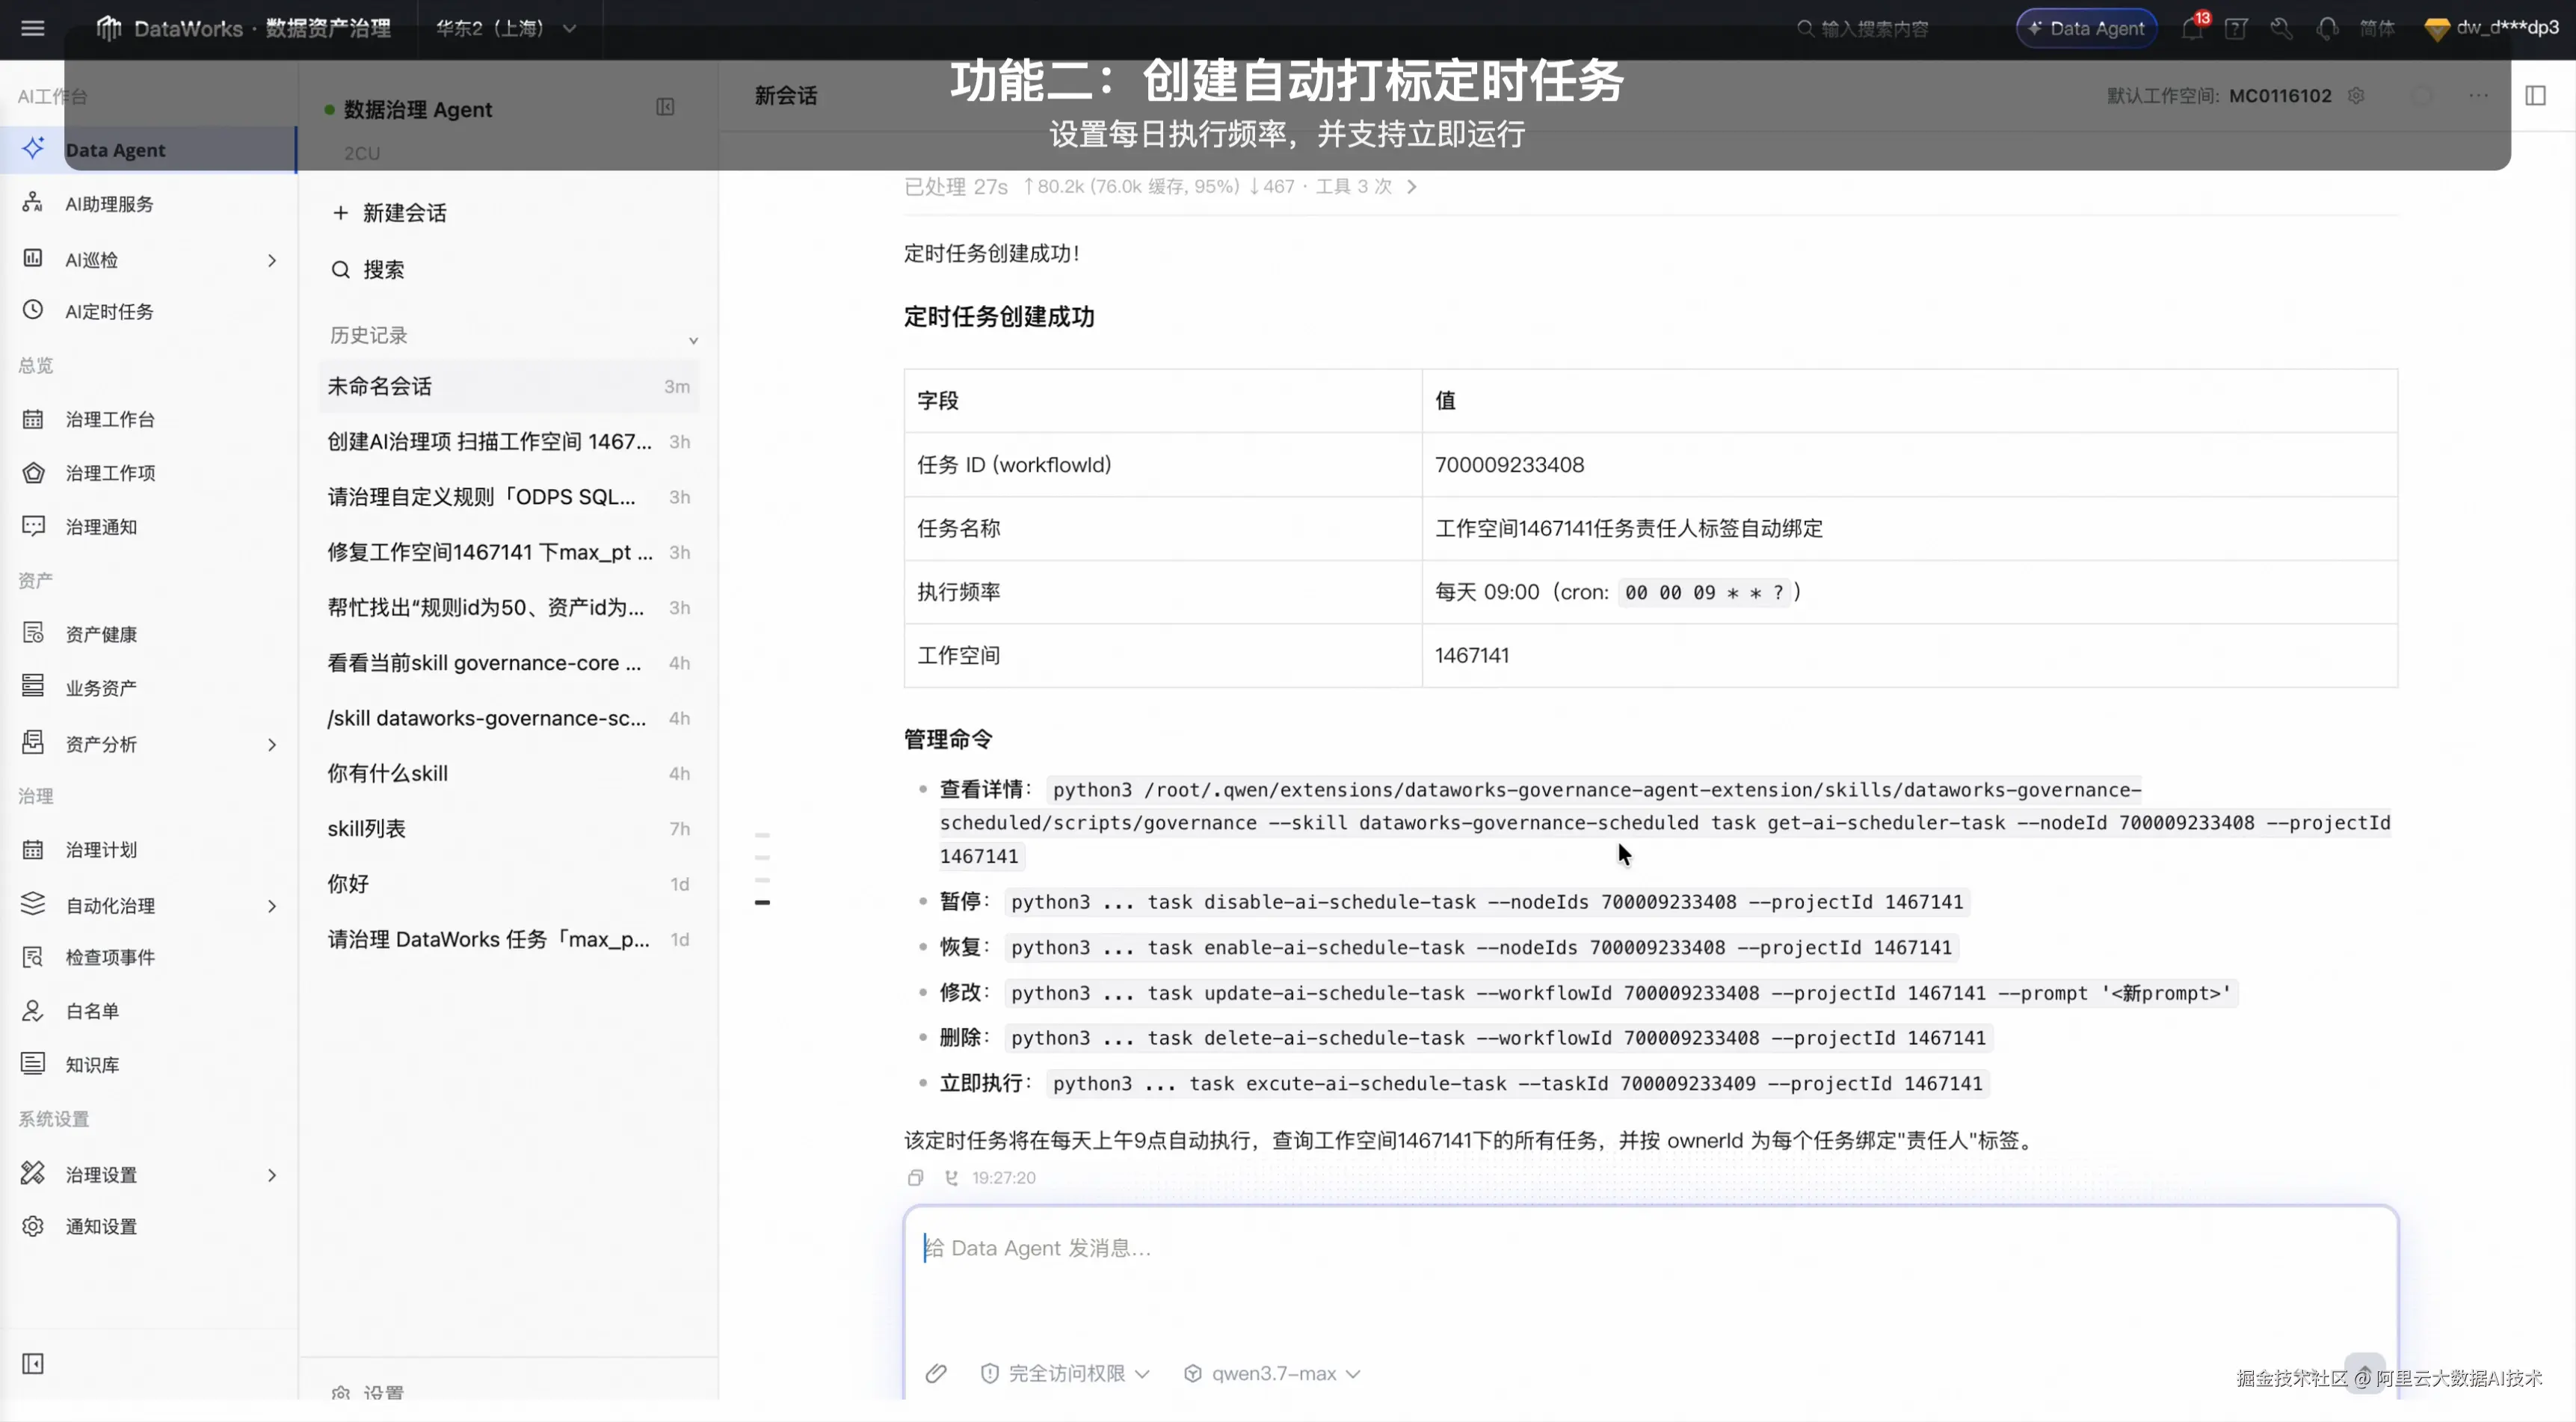Viewport: 2576px width, 1422px height.
Task: Expand the 资产分析 submenu chevron
Action: [272, 744]
